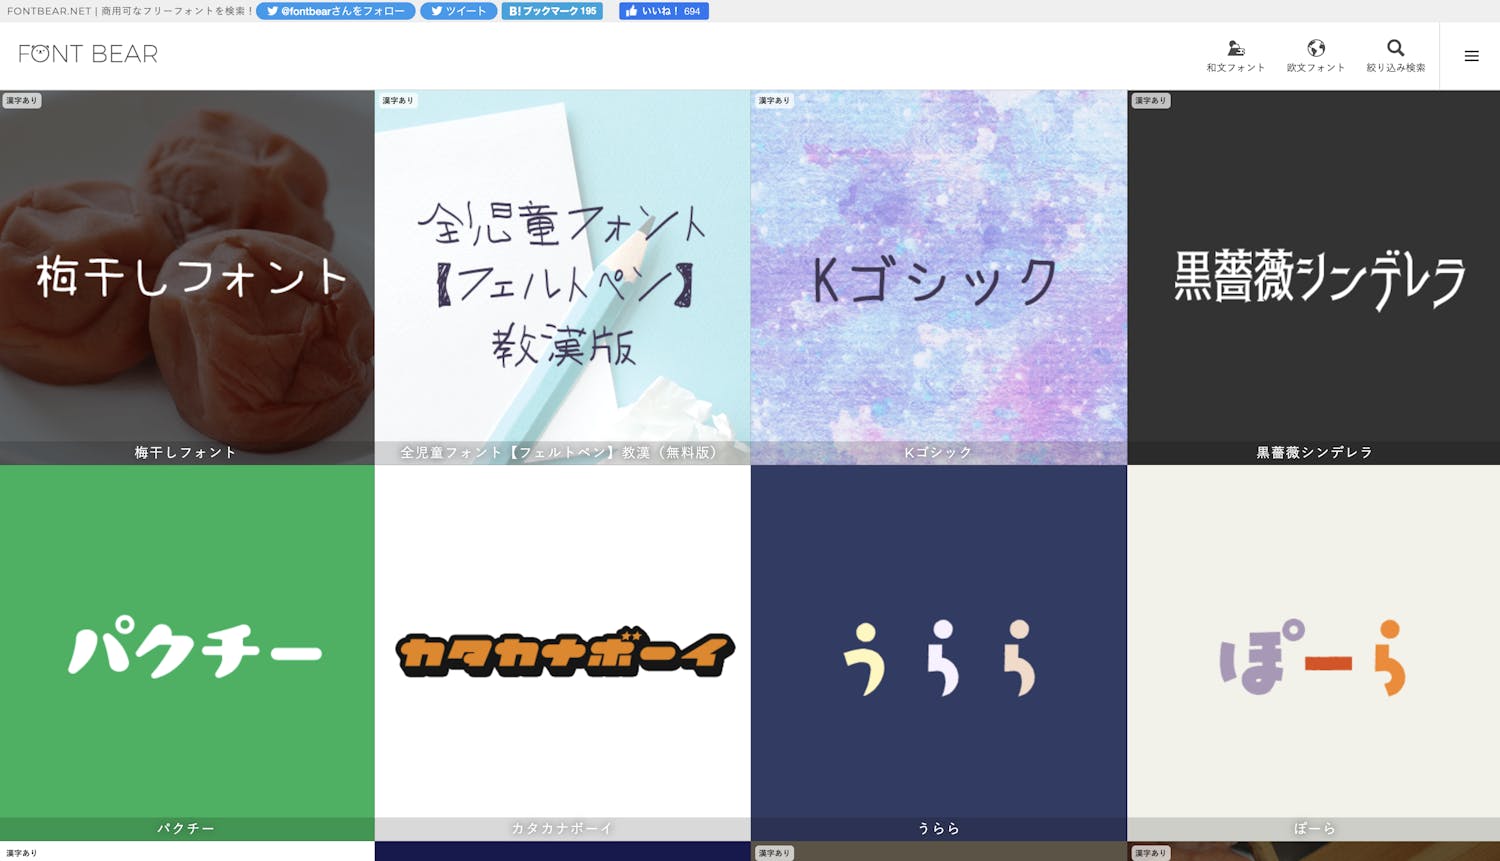Click the FONT BEAR logo
Image resolution: width=1500 pixels, height=861 pixels.
pyautogui.click(x=88, y=54)
